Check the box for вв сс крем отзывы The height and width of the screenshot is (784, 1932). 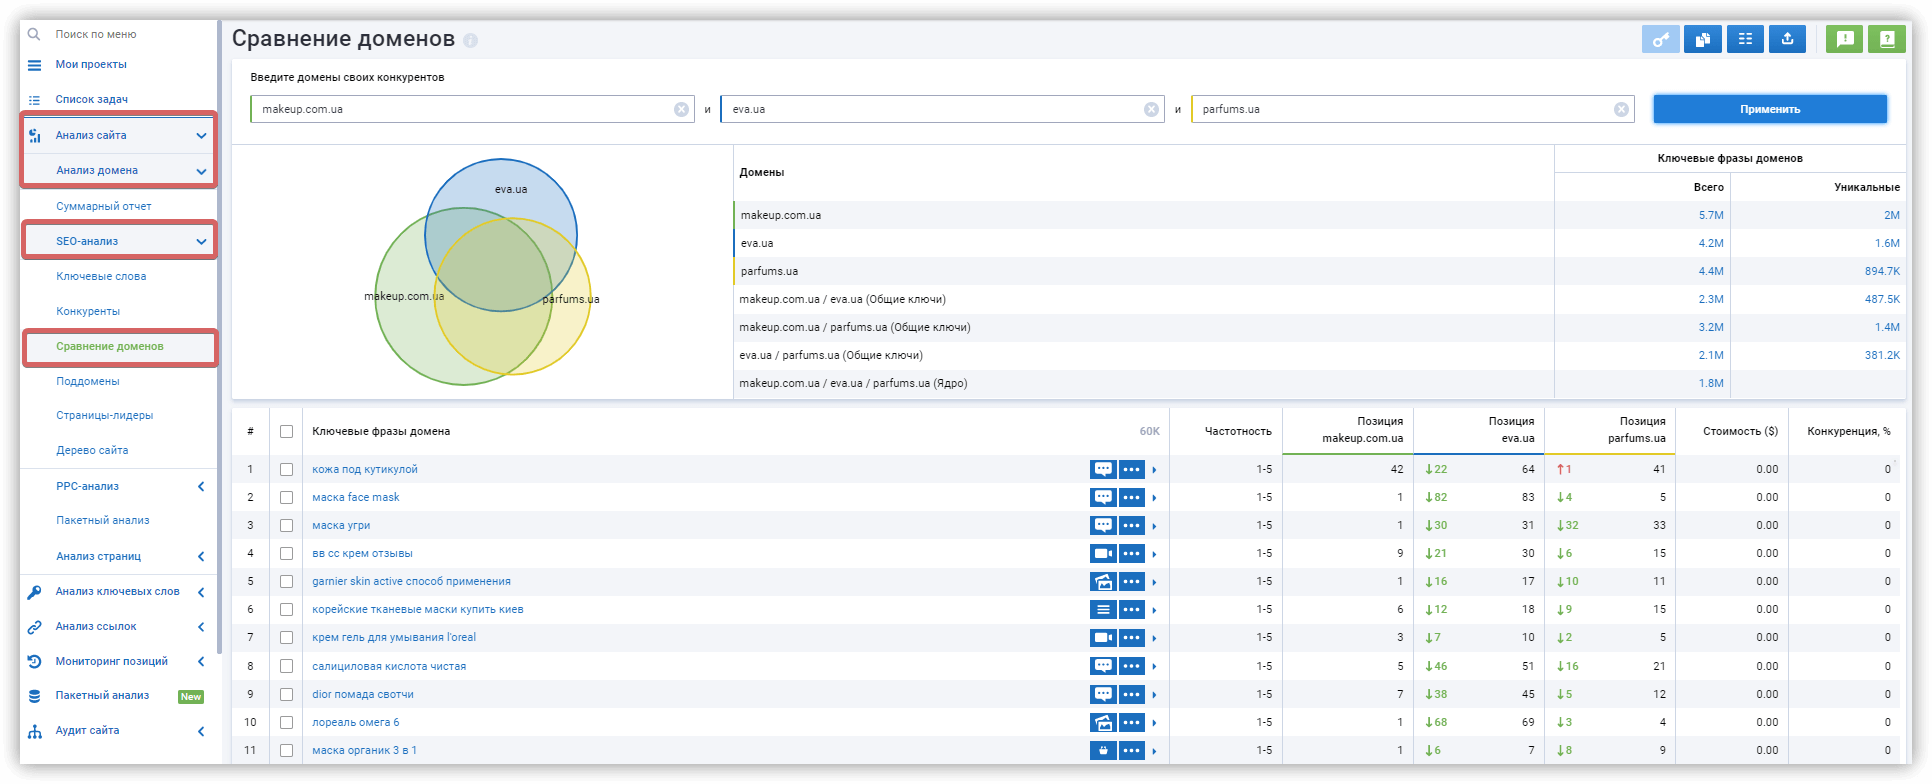[x=287, y=553]
